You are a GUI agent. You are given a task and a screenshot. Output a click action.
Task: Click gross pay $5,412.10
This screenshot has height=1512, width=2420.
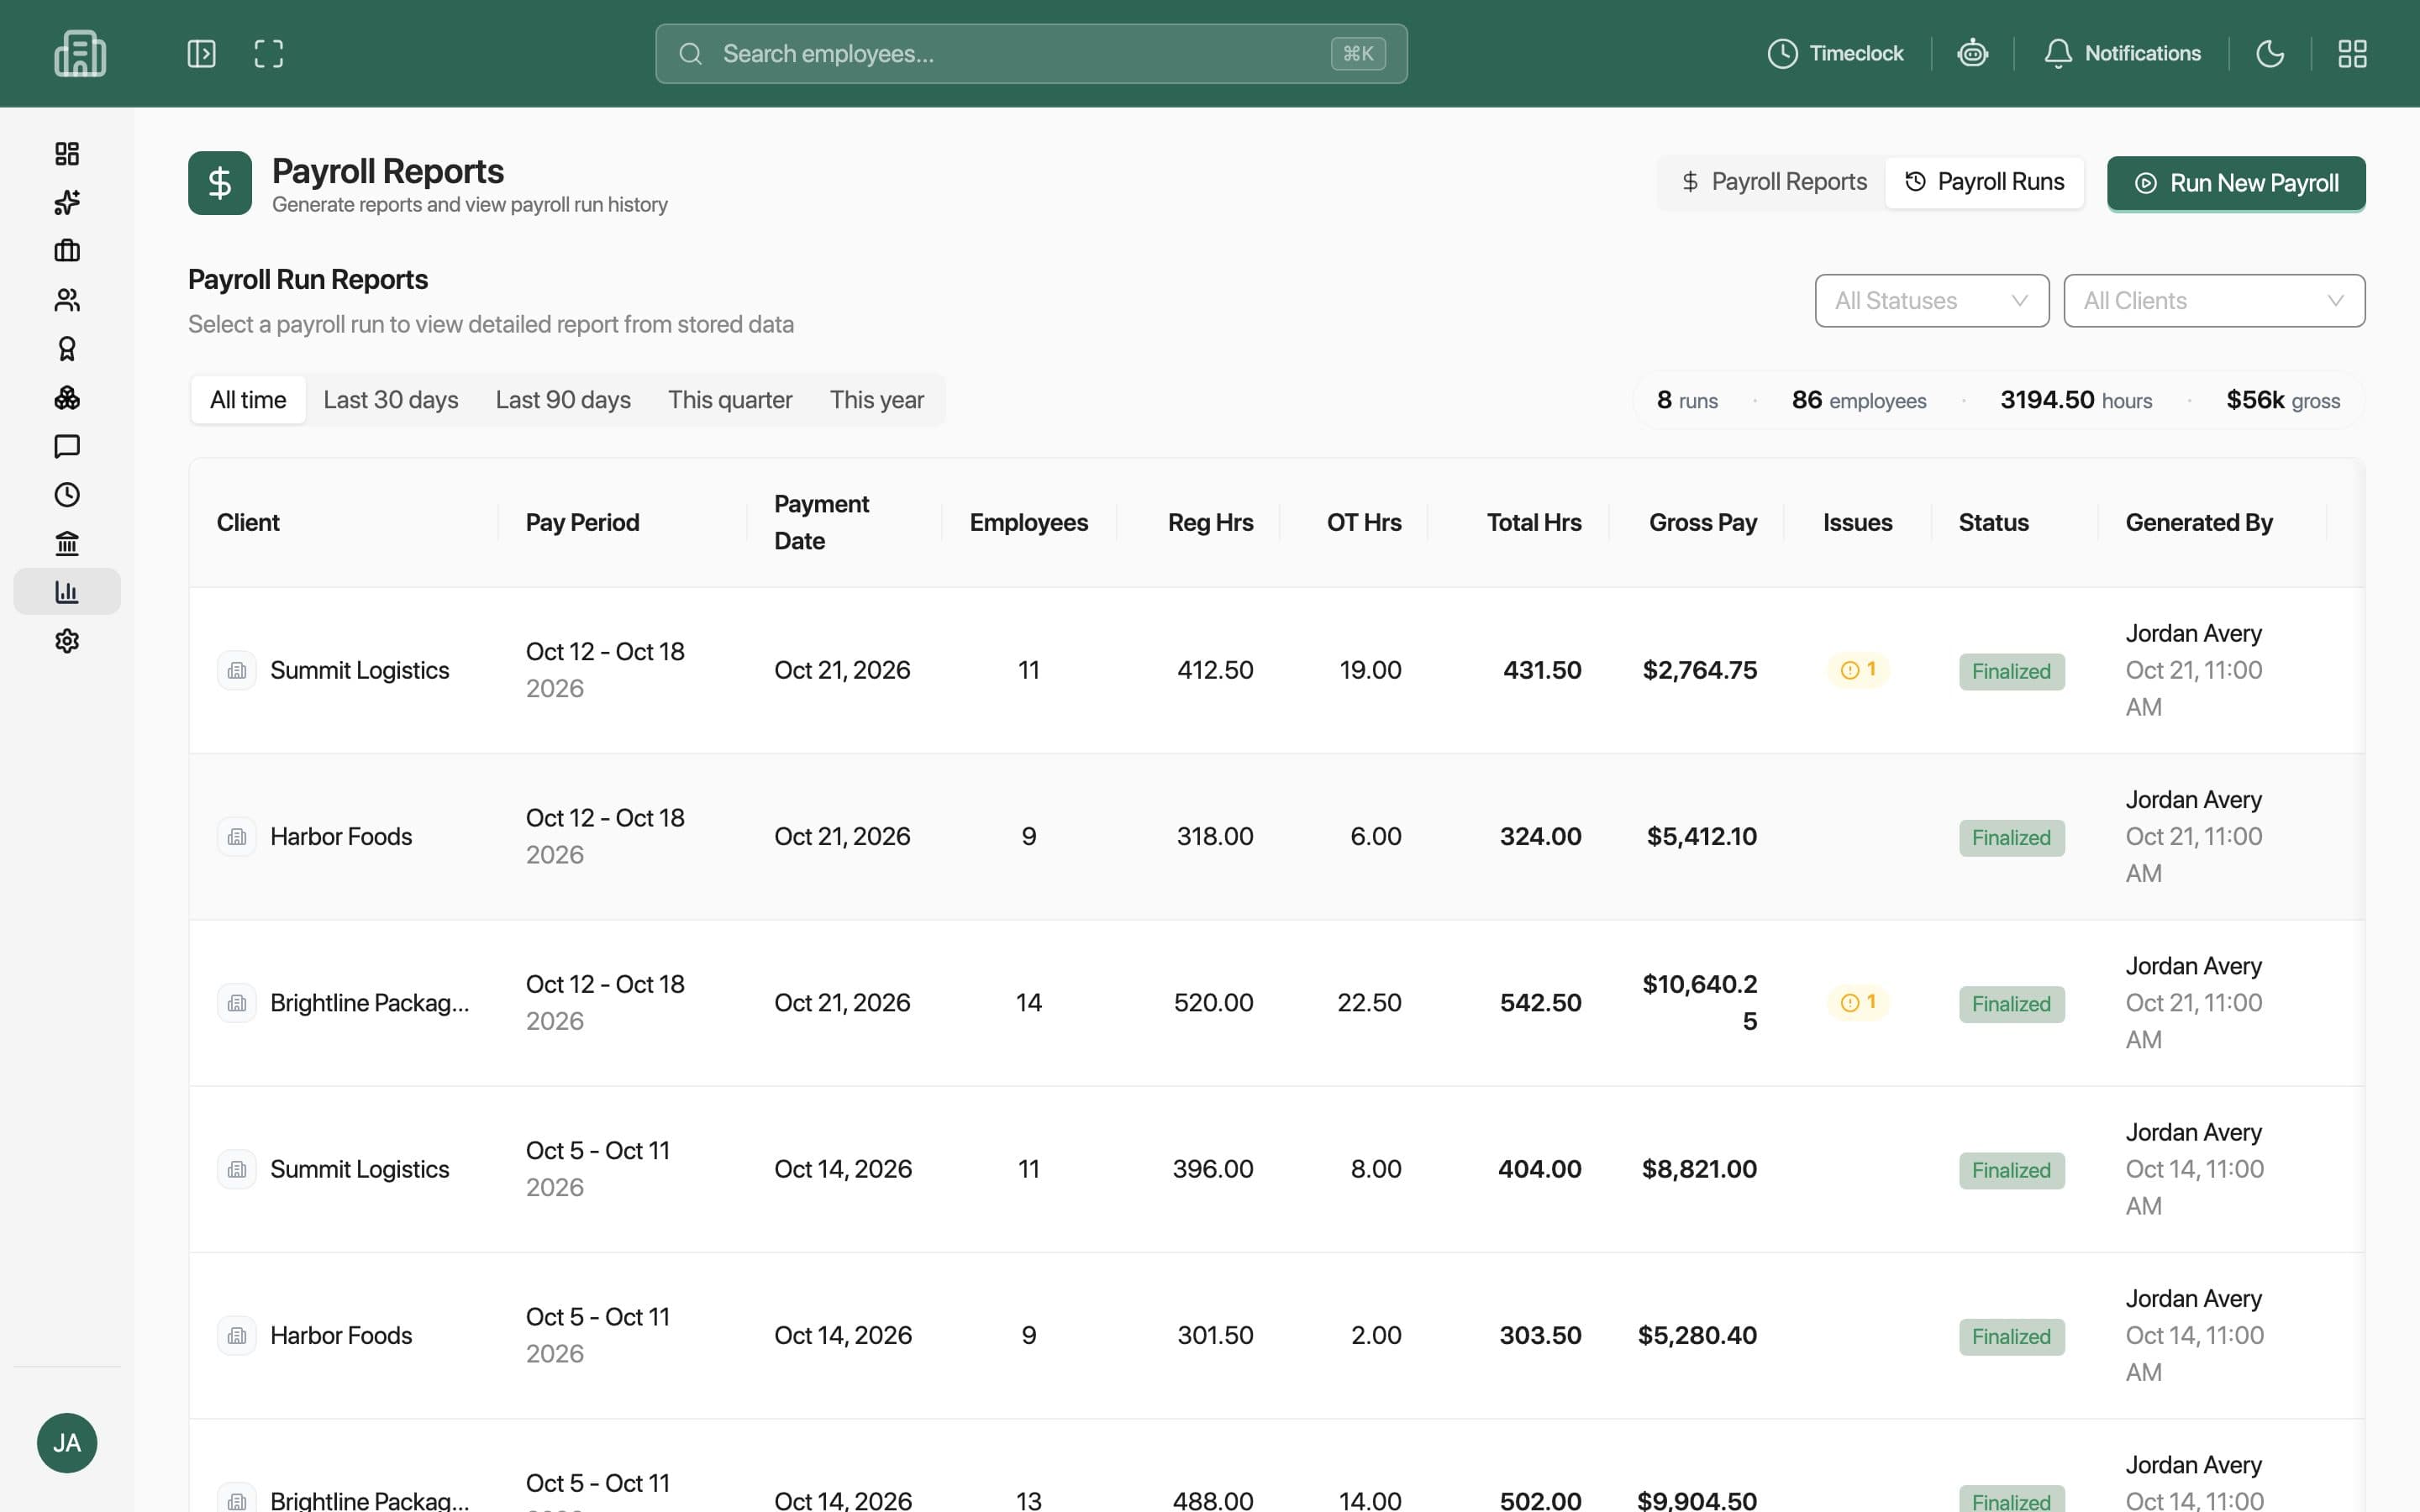(1701, 837)
